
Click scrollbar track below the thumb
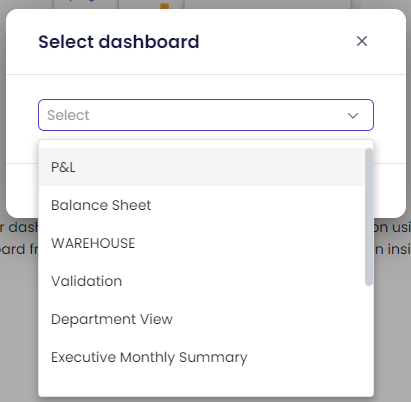pyautogui.click(x=369, y=340)
